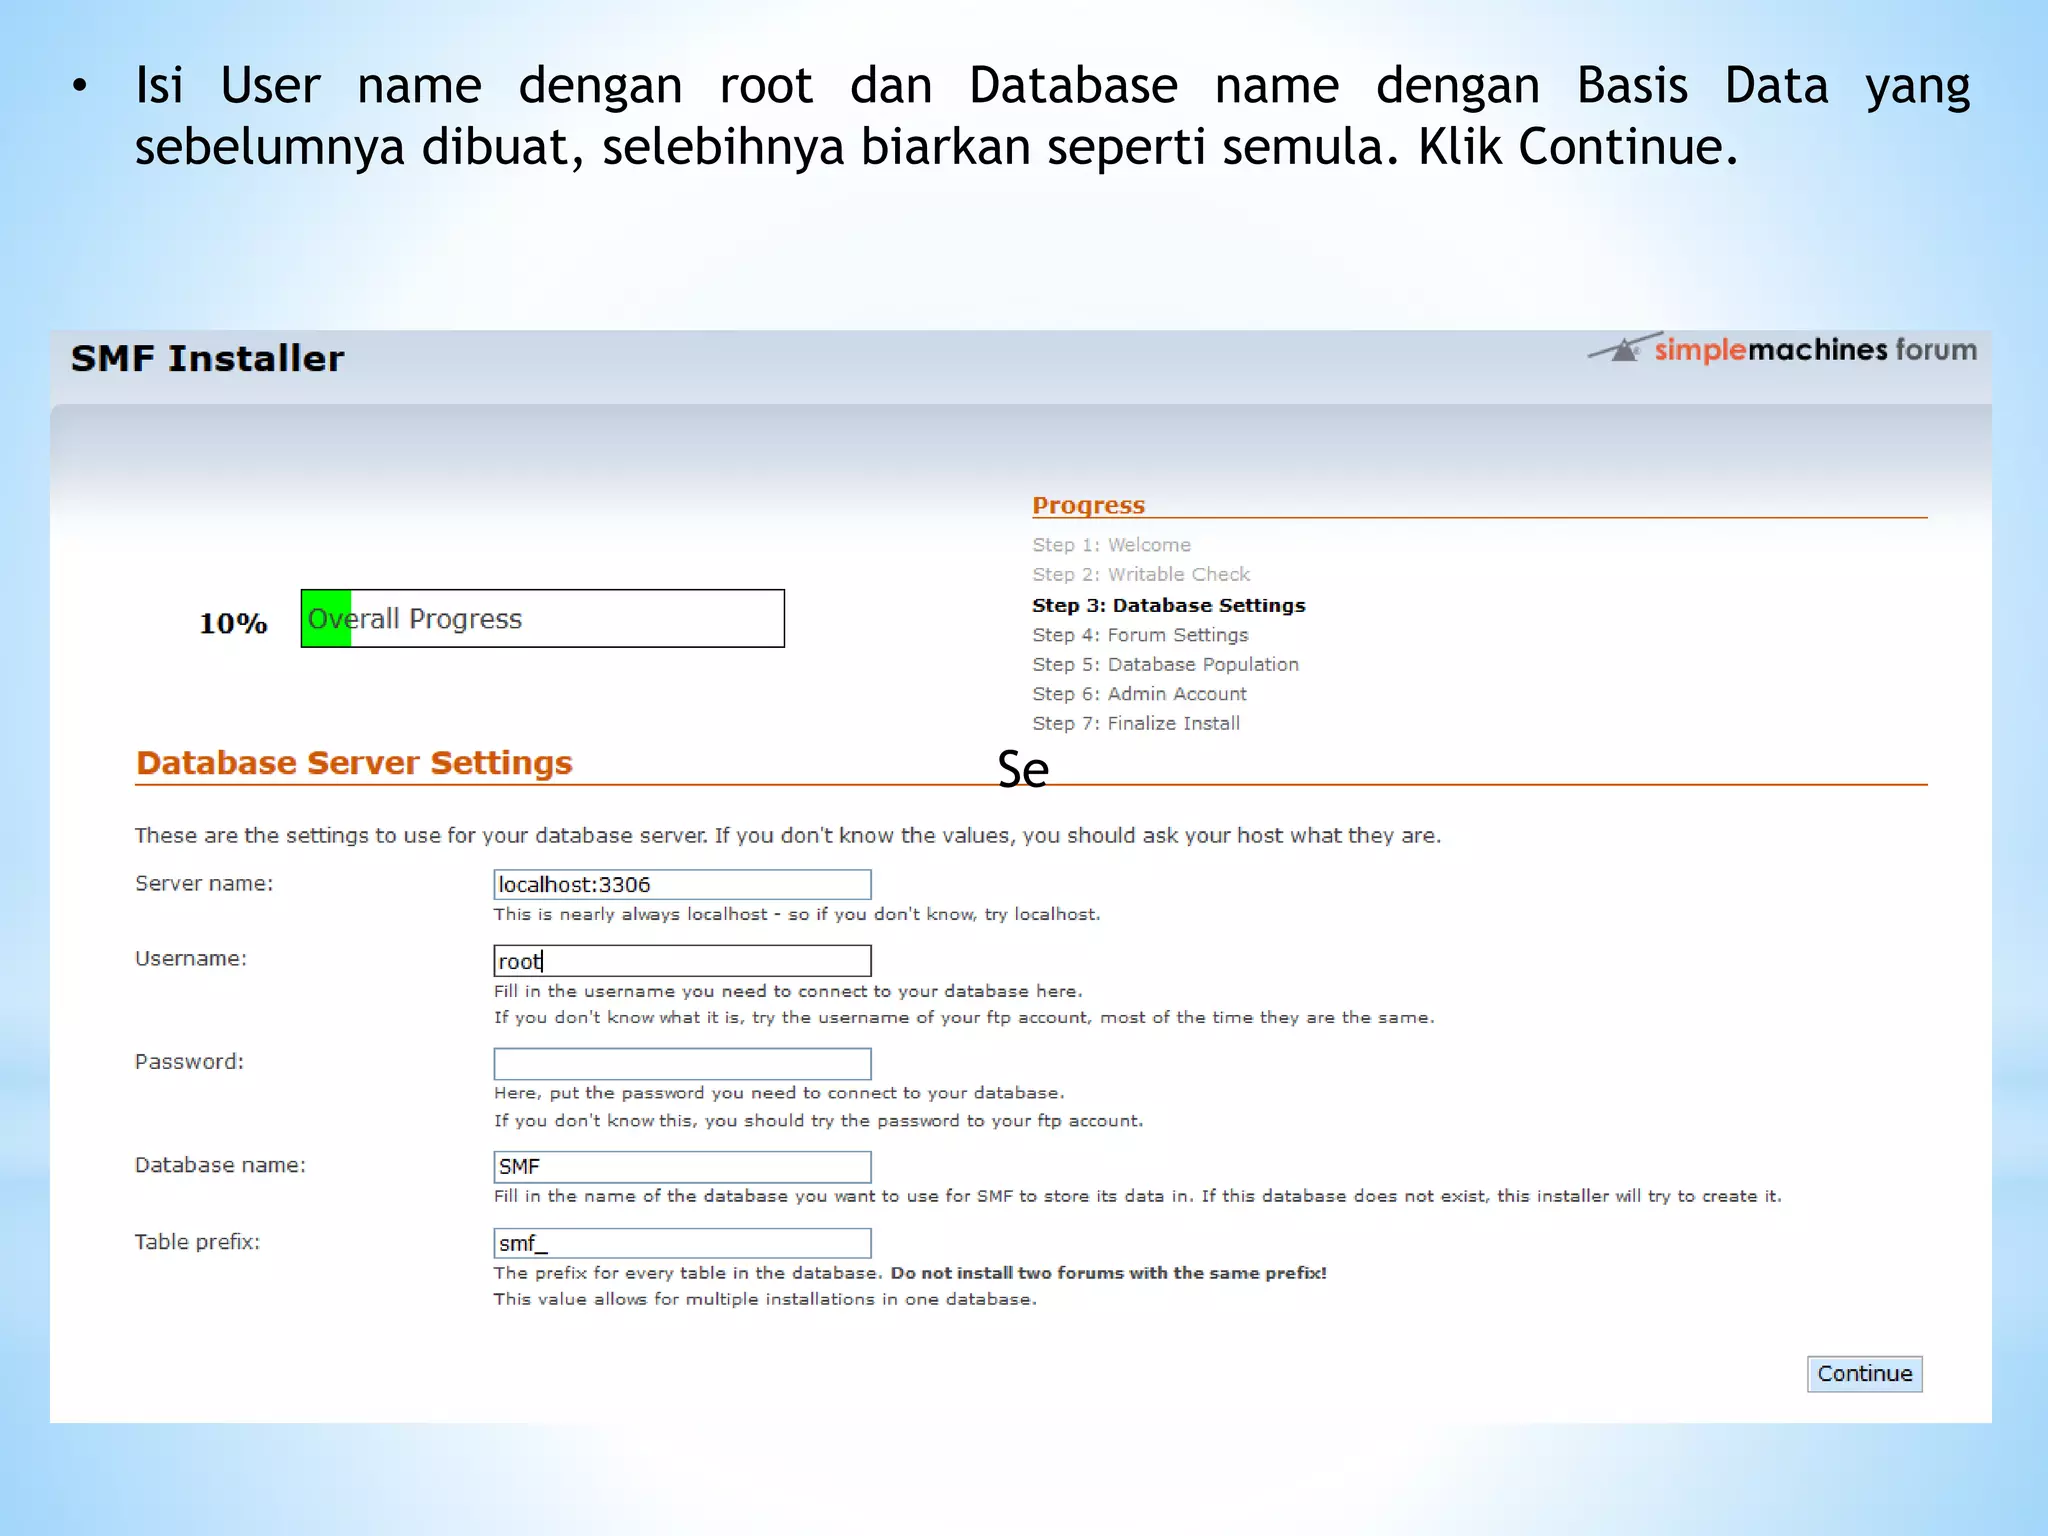Click the 'Progress' heading
The width and height of the screenshot is (2048, 1536).
[1088, 505]
